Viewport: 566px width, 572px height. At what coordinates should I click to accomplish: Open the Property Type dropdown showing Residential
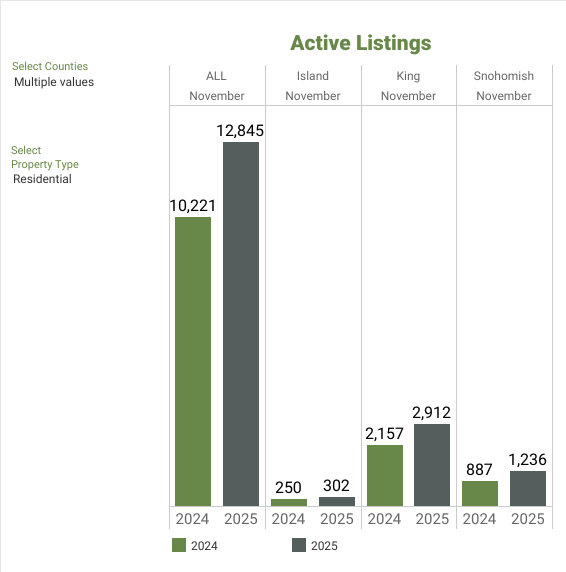click(x=42, y=179)
